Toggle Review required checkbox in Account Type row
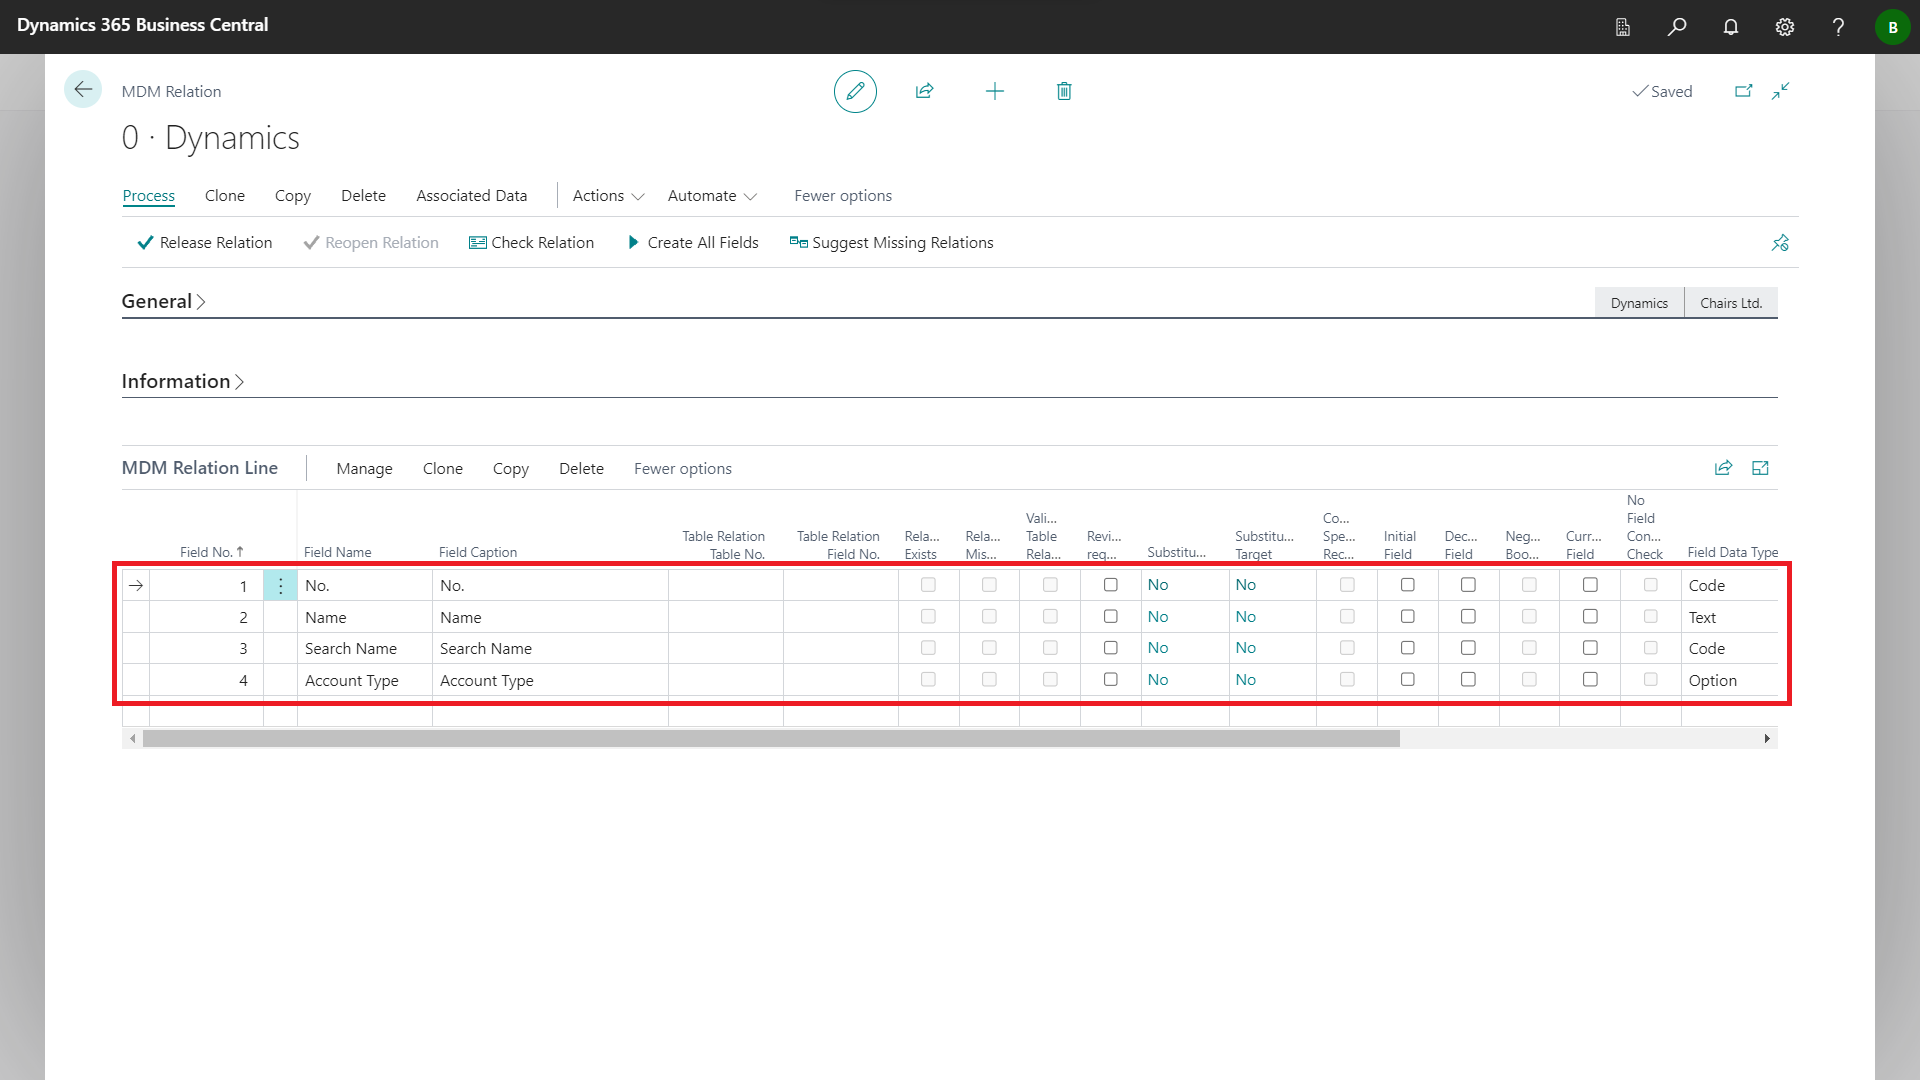The image size is (1920, 1080). click(x=1110, y=680)
